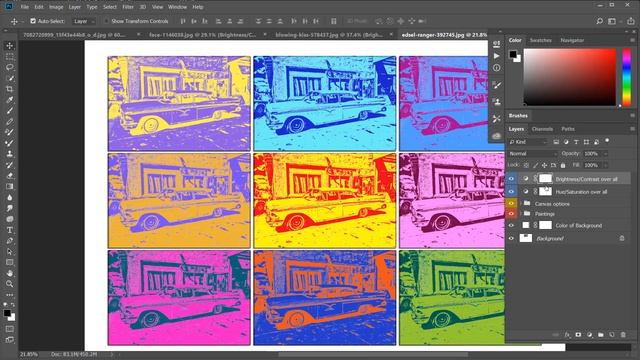The height and width of the screenshot is (360, 640).
Task: Open the Fill value dropdown arrow
Action: click(605, 165)
